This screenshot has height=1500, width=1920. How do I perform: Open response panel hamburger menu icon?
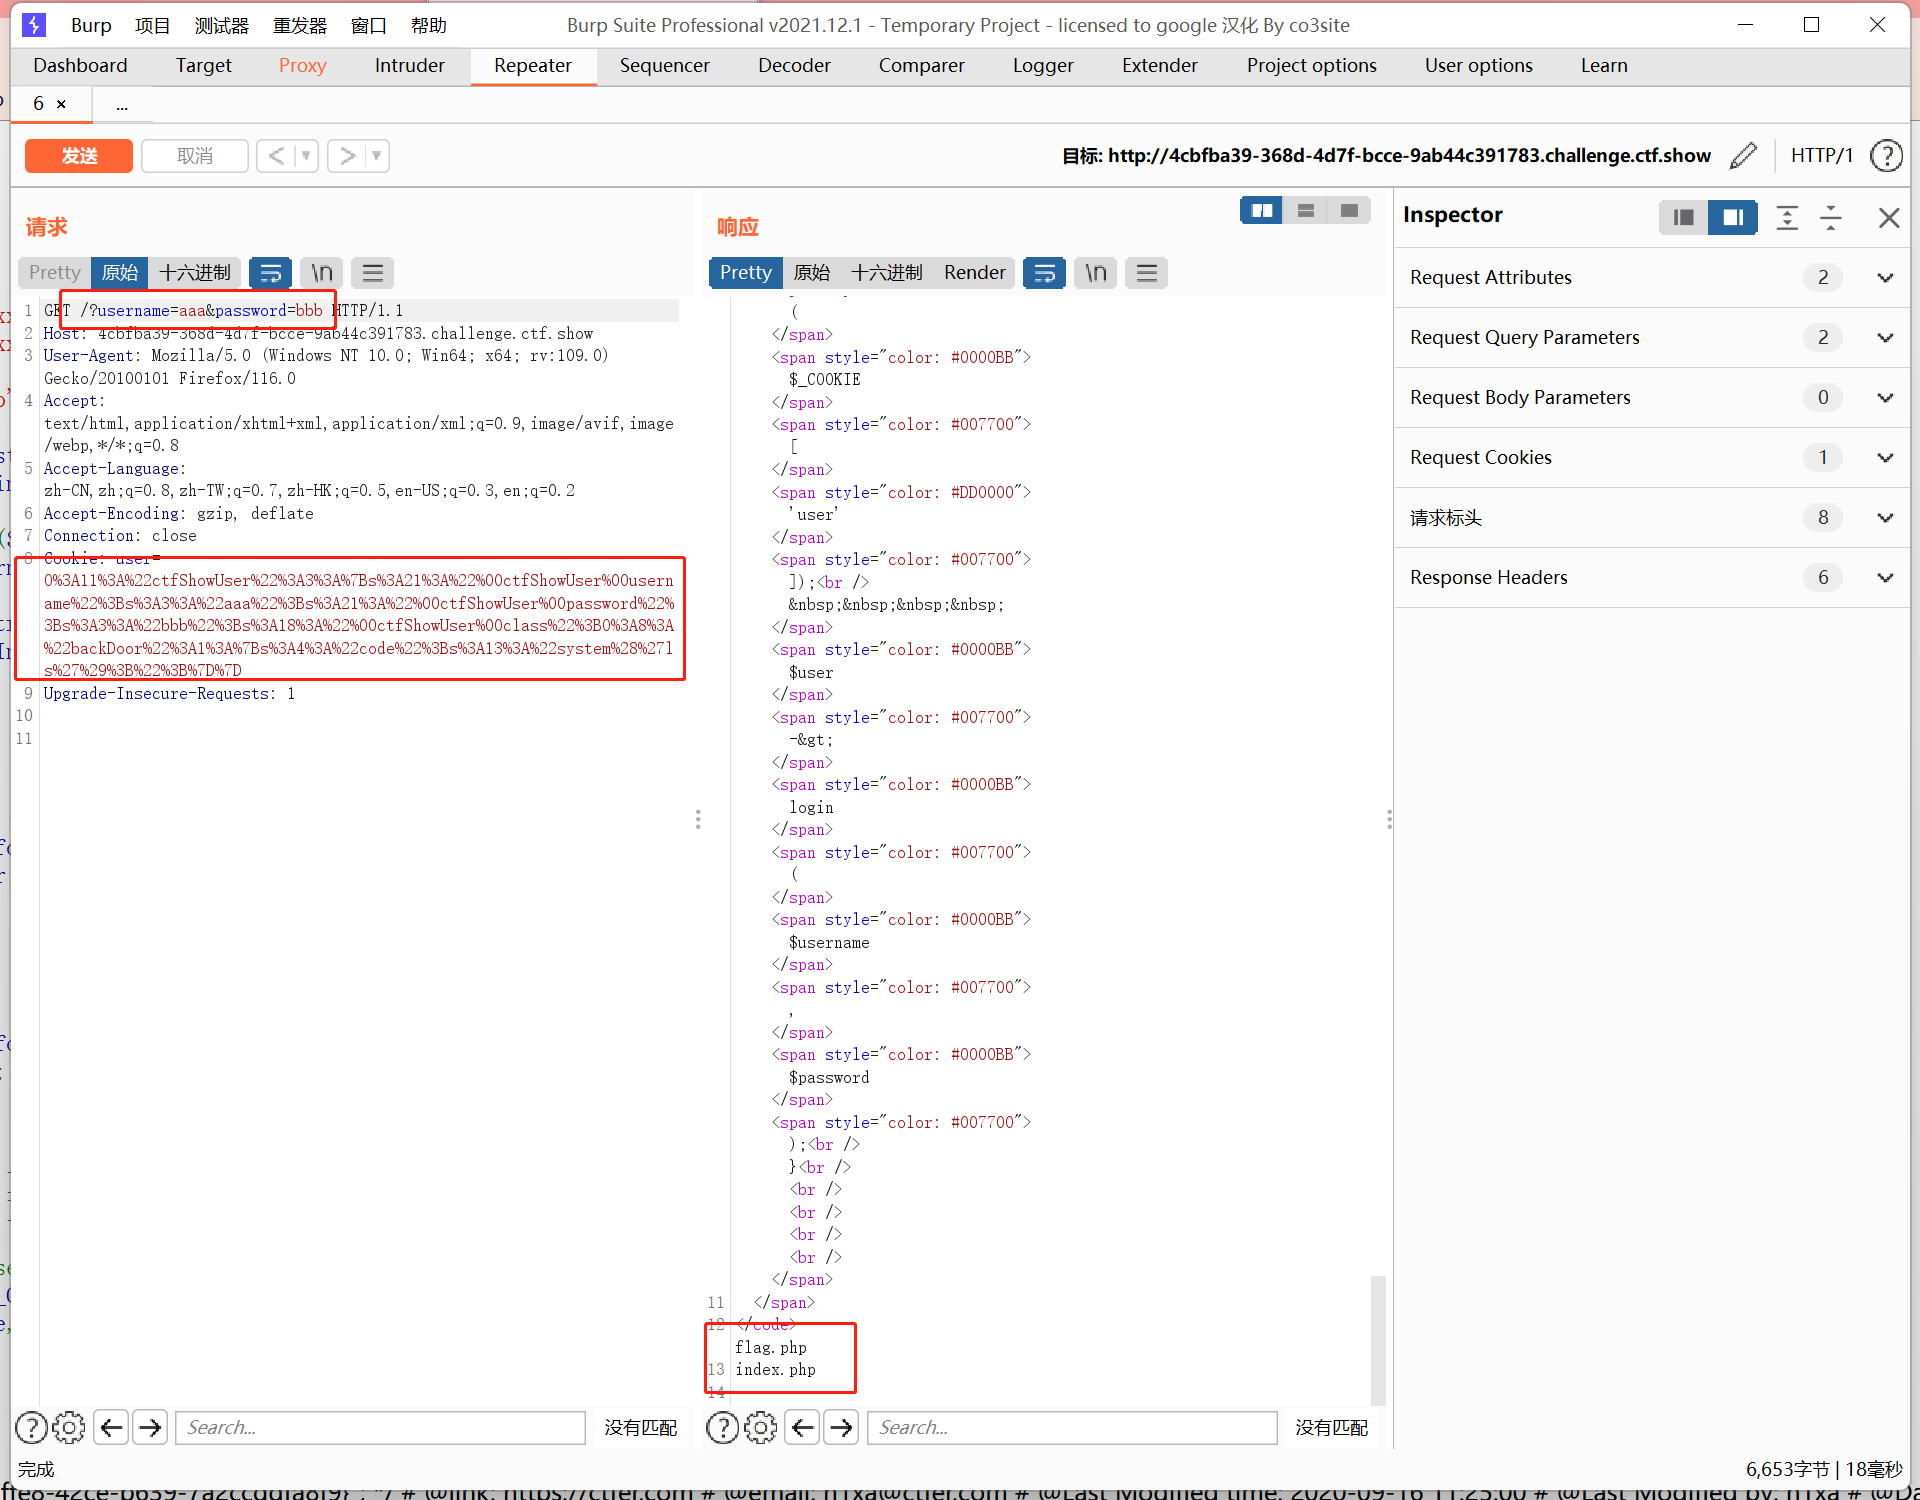pyautogui.click(x=1147, y=273)
